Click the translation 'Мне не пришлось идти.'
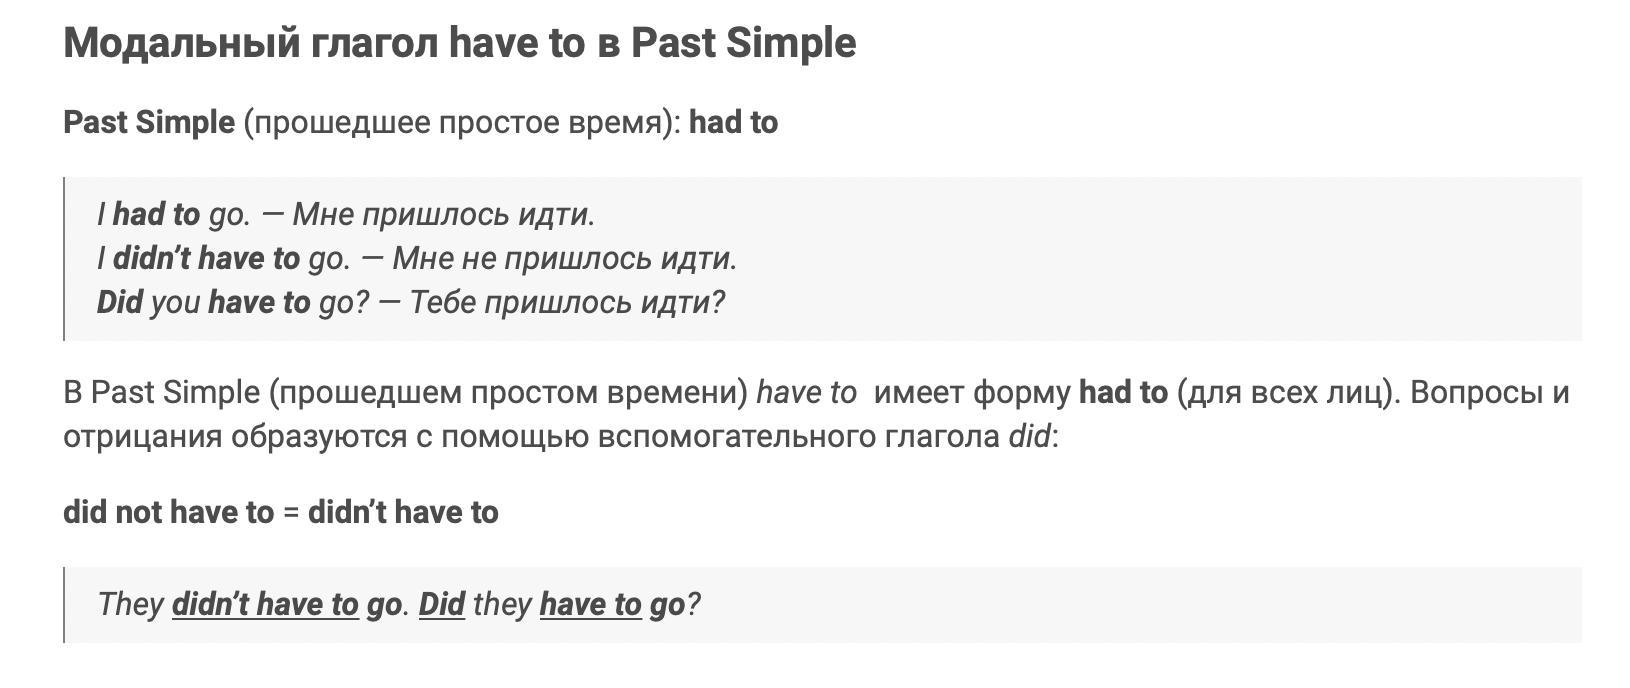 (x=565, y=258)
